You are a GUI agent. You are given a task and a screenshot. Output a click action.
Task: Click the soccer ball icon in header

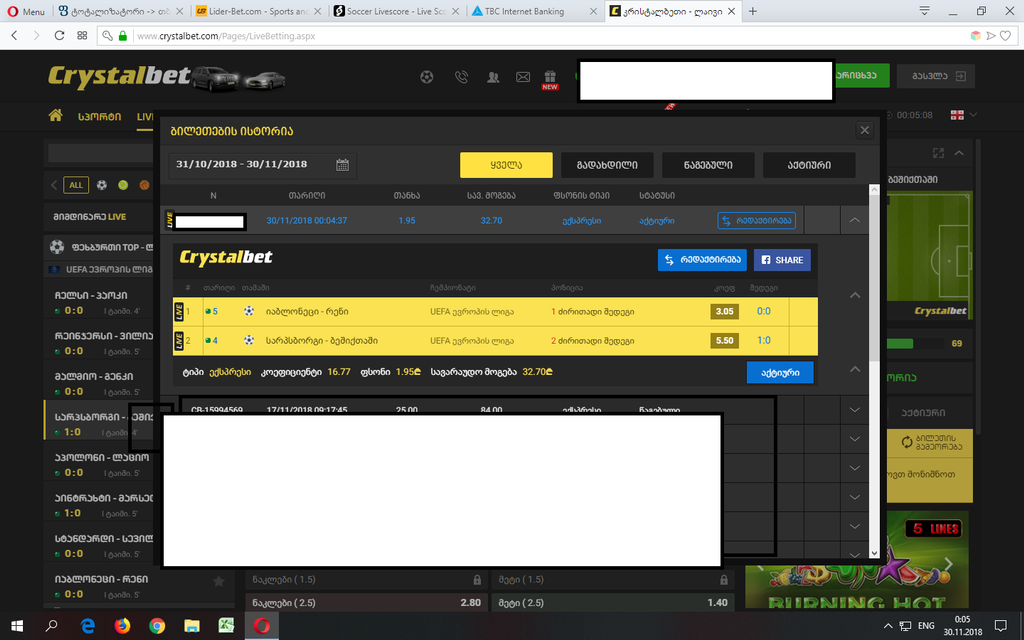[426, 77]
